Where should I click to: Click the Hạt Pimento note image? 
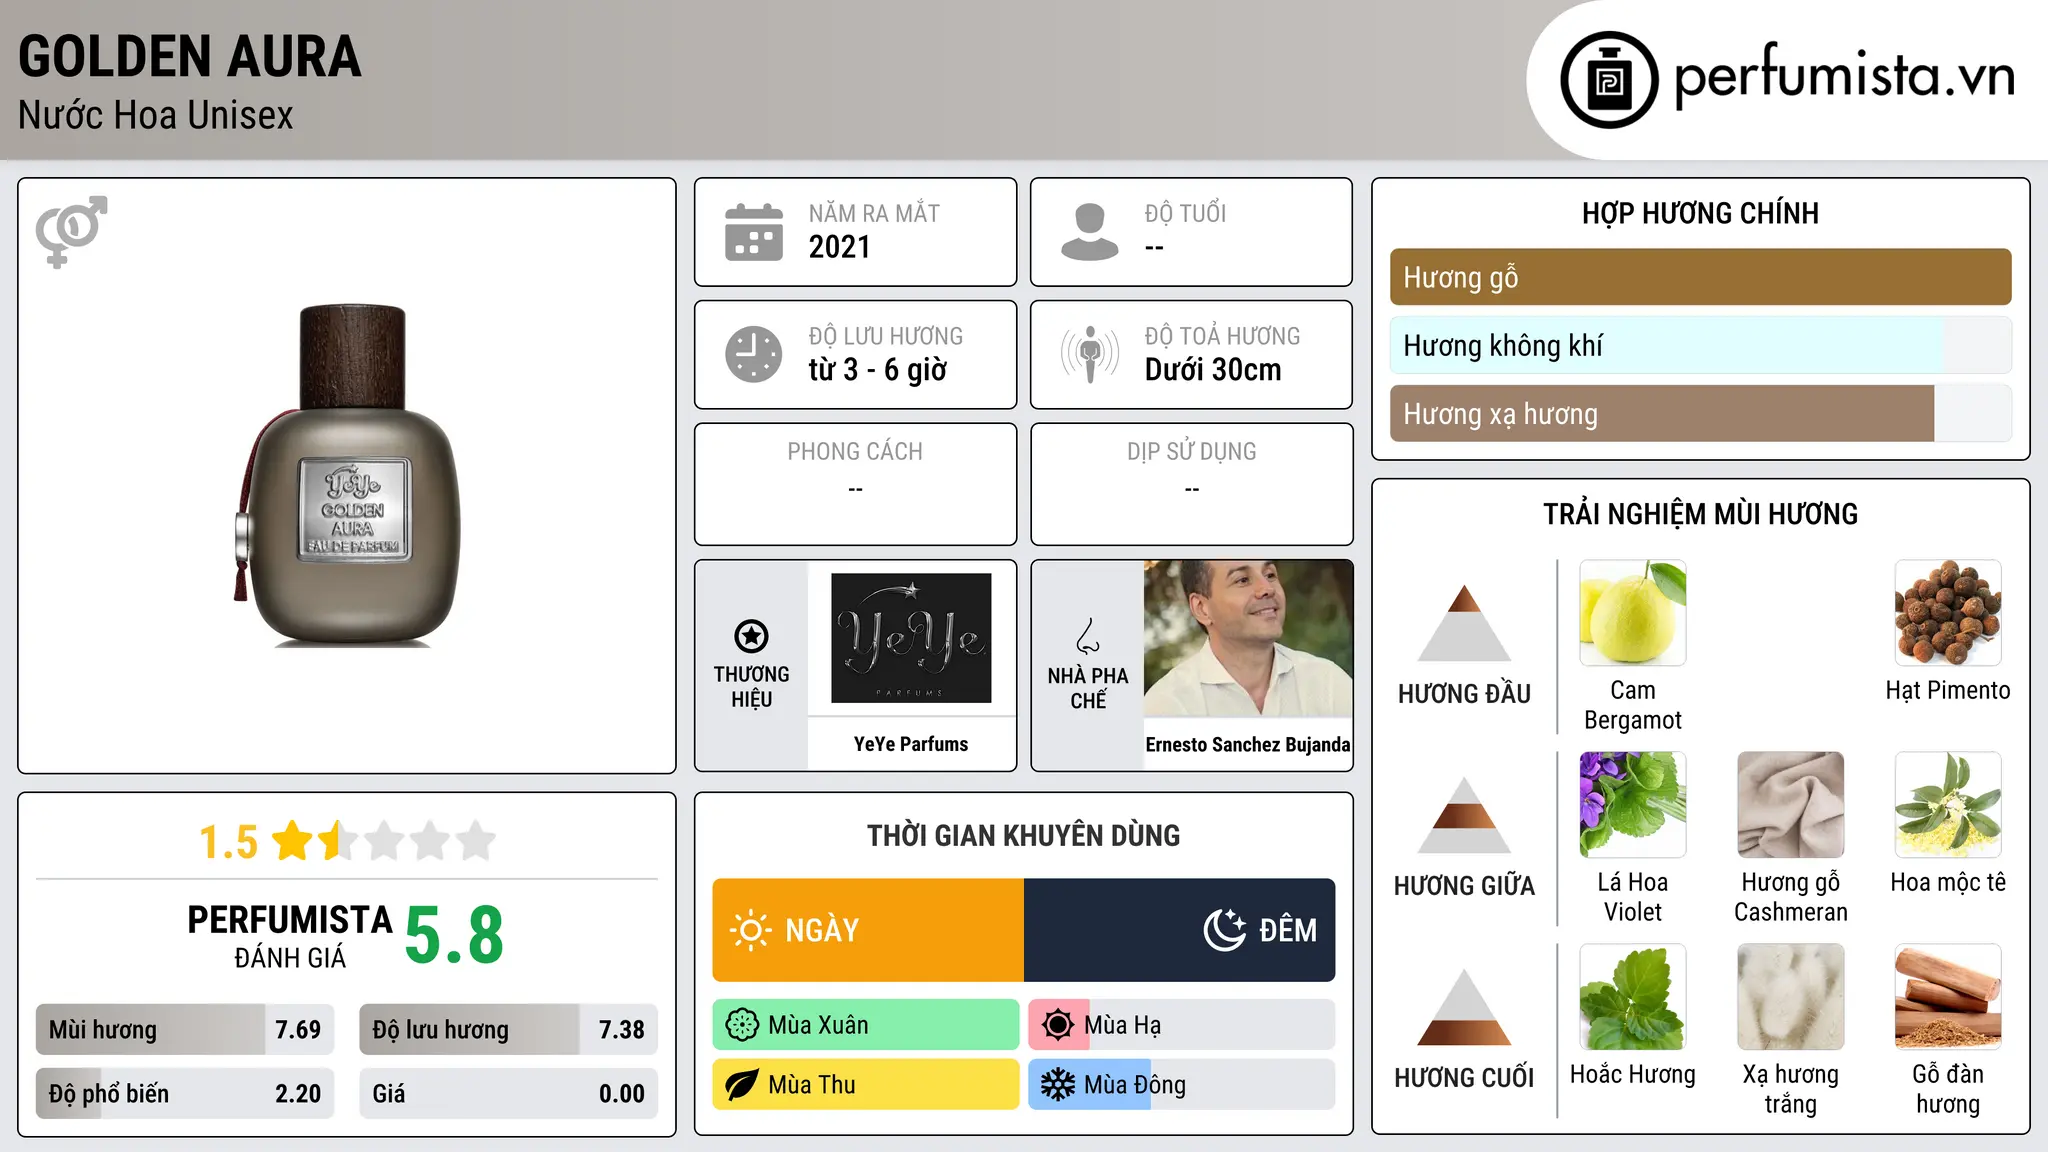coord(1948,613)
